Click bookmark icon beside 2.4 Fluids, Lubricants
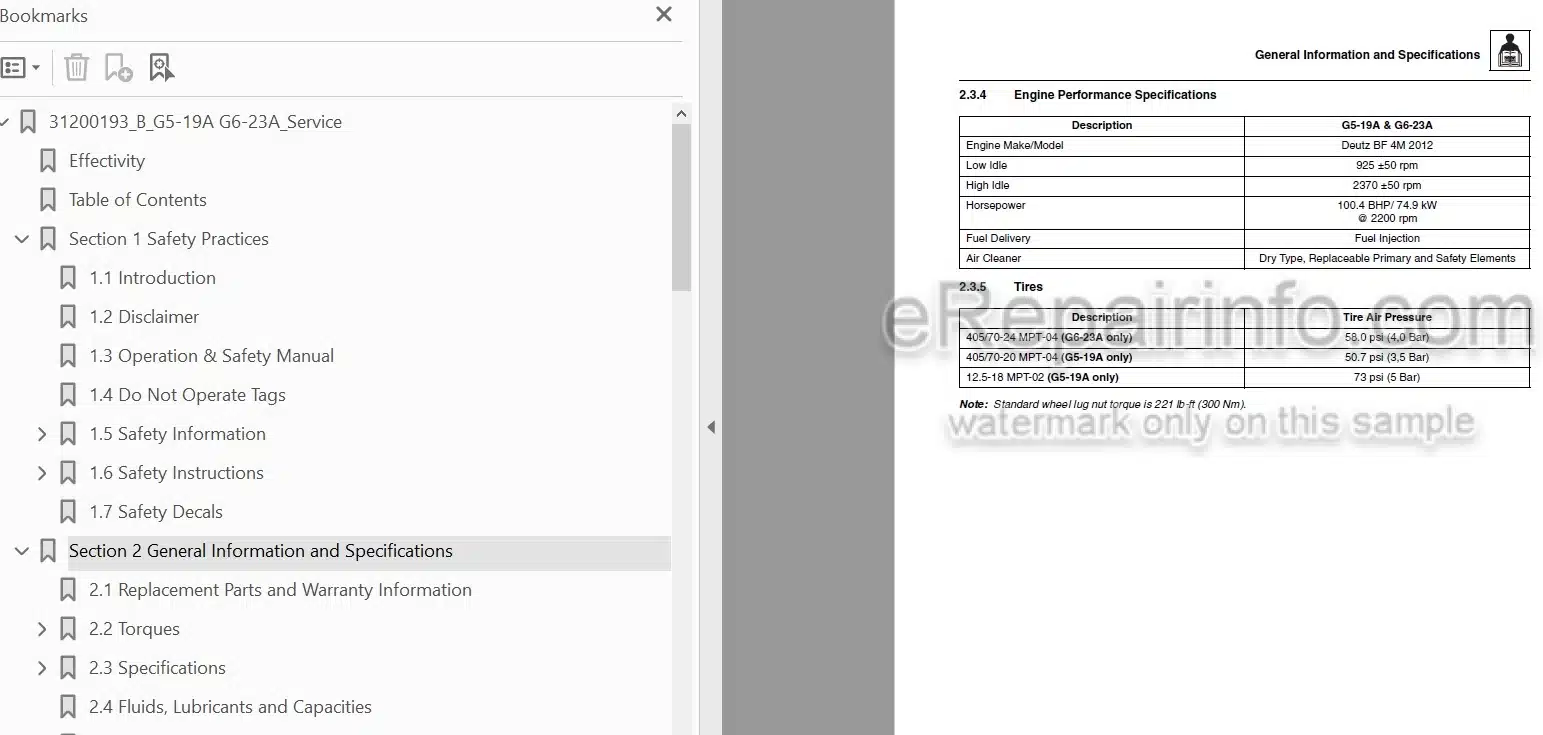This screenshot has height=735, width=1543. coord(68,707)
